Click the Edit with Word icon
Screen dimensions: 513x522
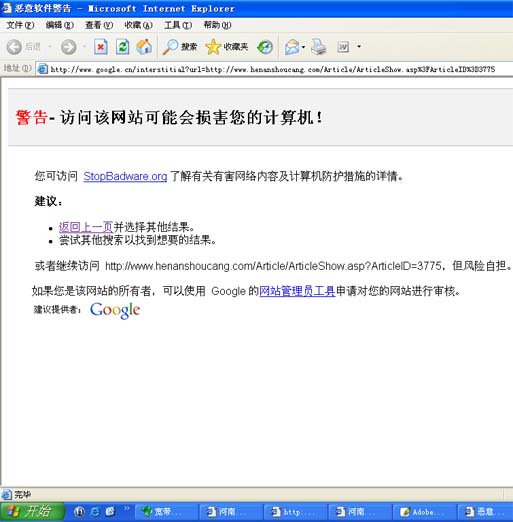pyautogui.click(x=343, y=47)
